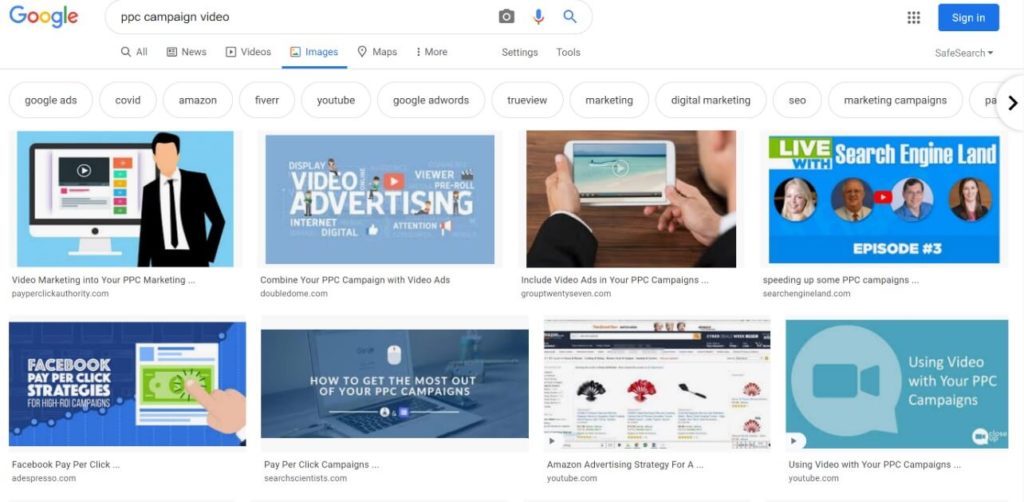1024x502 pixels.
Task: Filter by fiverr chip
Action: [x=266, y=101]
